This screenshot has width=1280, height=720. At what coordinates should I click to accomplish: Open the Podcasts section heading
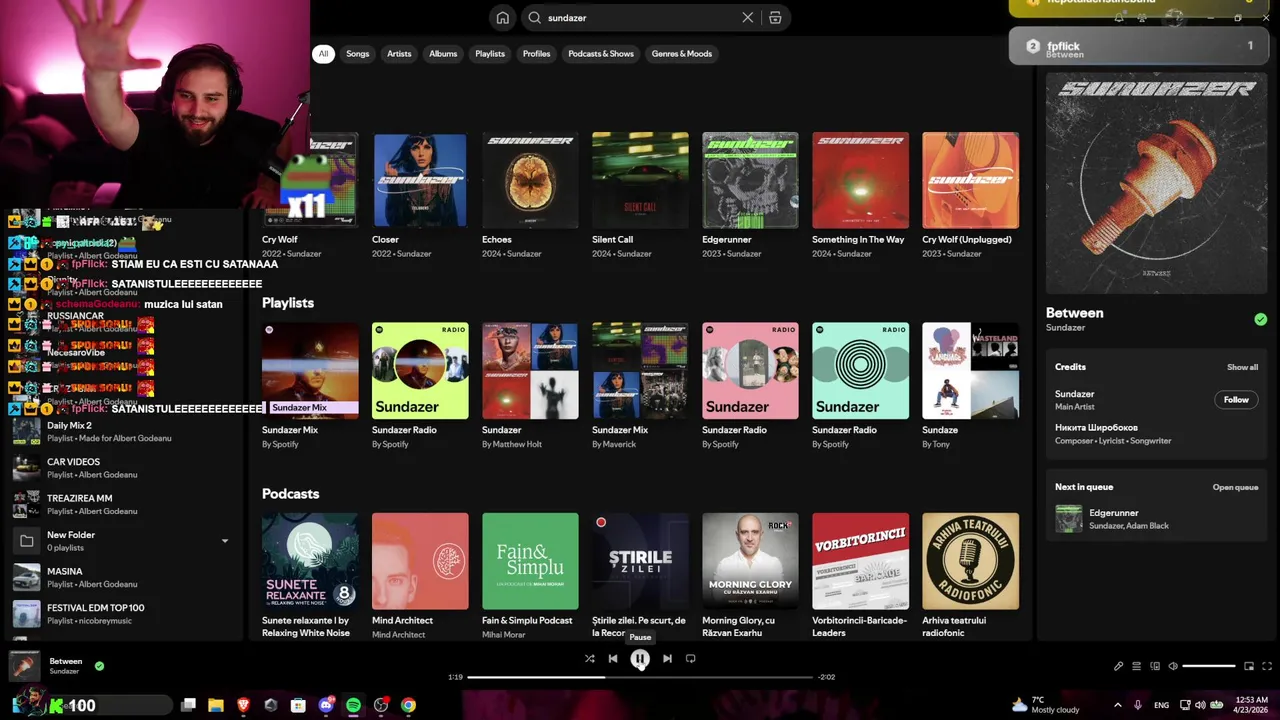pos(291,494)
